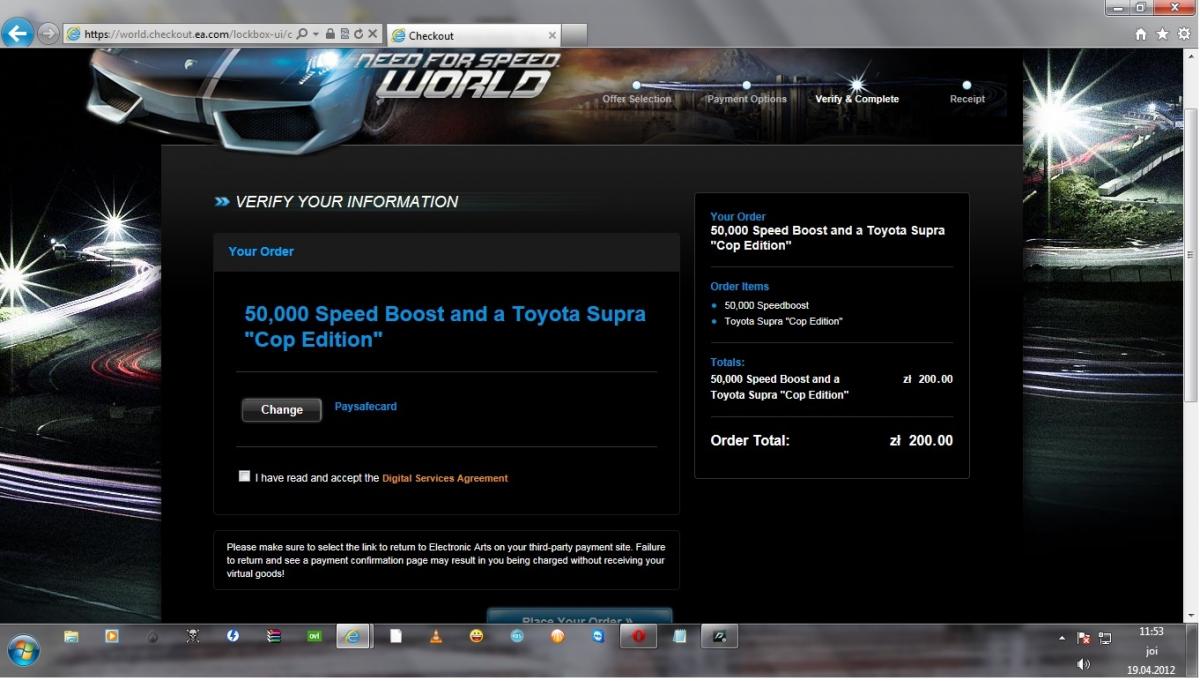
Task: Stop loading with the address bar X
Action: 372,34
